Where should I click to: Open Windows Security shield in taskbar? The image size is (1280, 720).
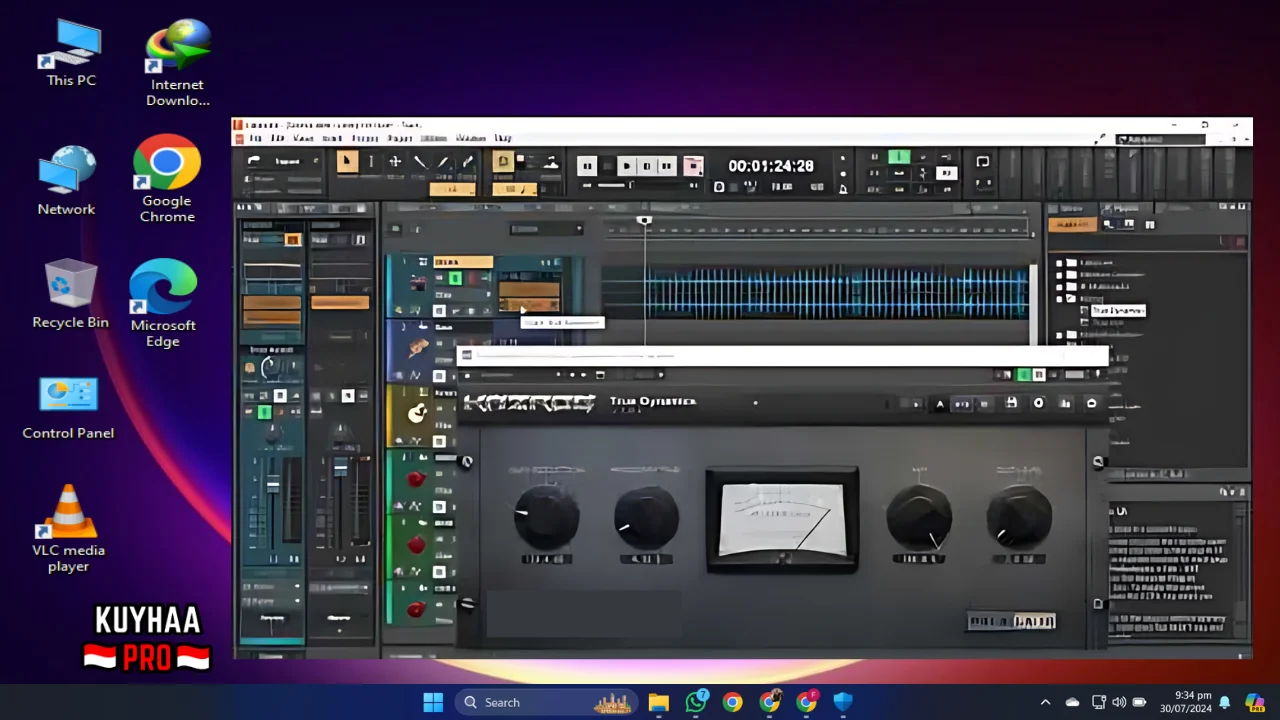tap(843, 702)
